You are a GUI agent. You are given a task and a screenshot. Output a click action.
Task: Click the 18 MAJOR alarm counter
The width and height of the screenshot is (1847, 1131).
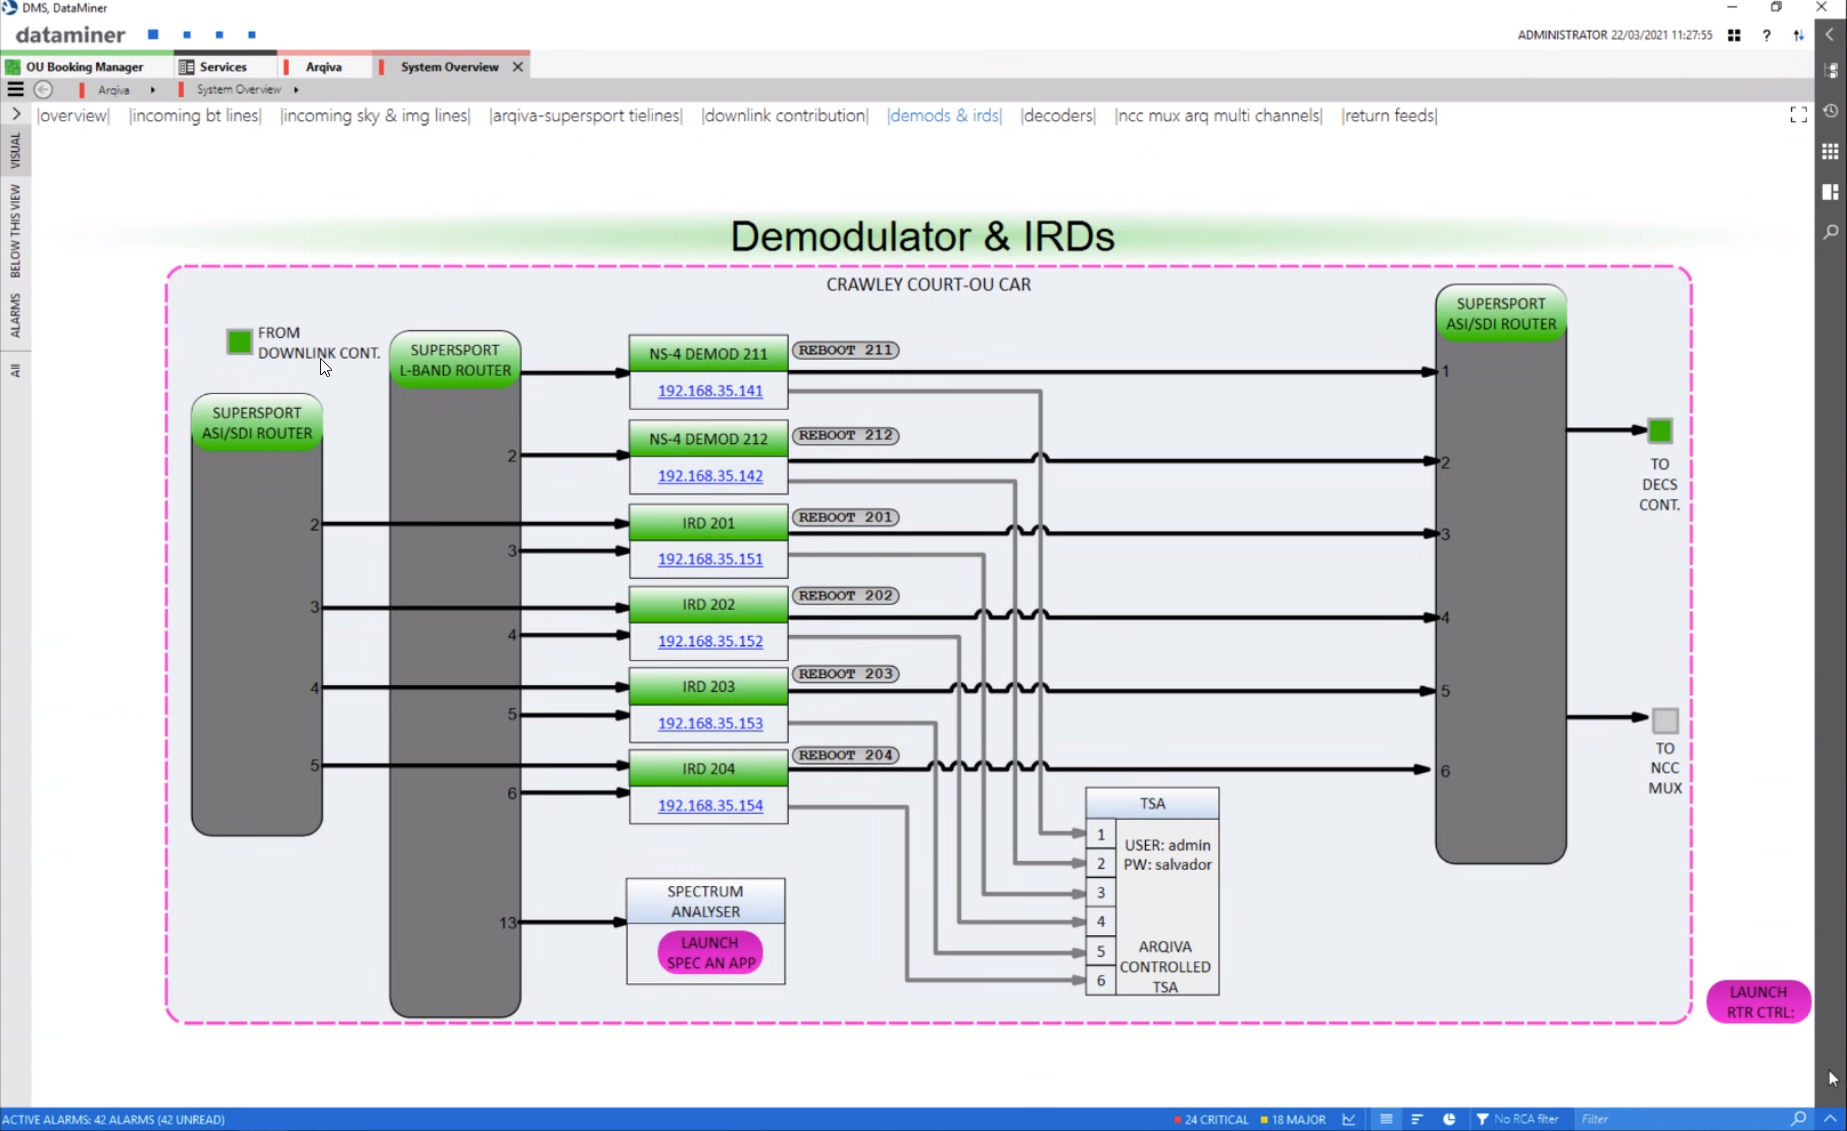tap(1293, 1119)
